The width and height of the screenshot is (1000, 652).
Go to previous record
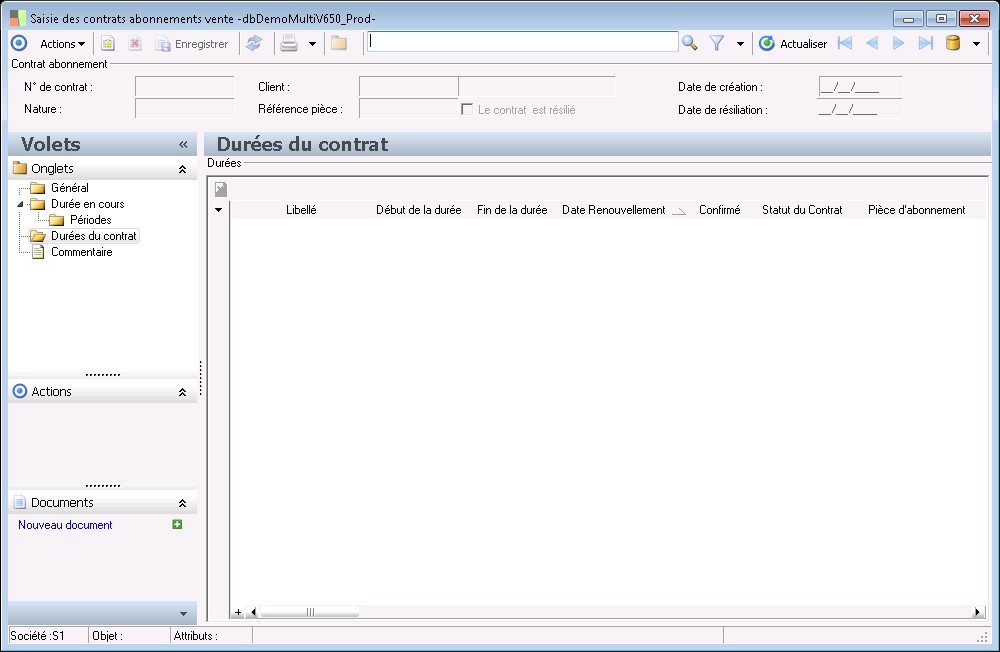[872, 43]
